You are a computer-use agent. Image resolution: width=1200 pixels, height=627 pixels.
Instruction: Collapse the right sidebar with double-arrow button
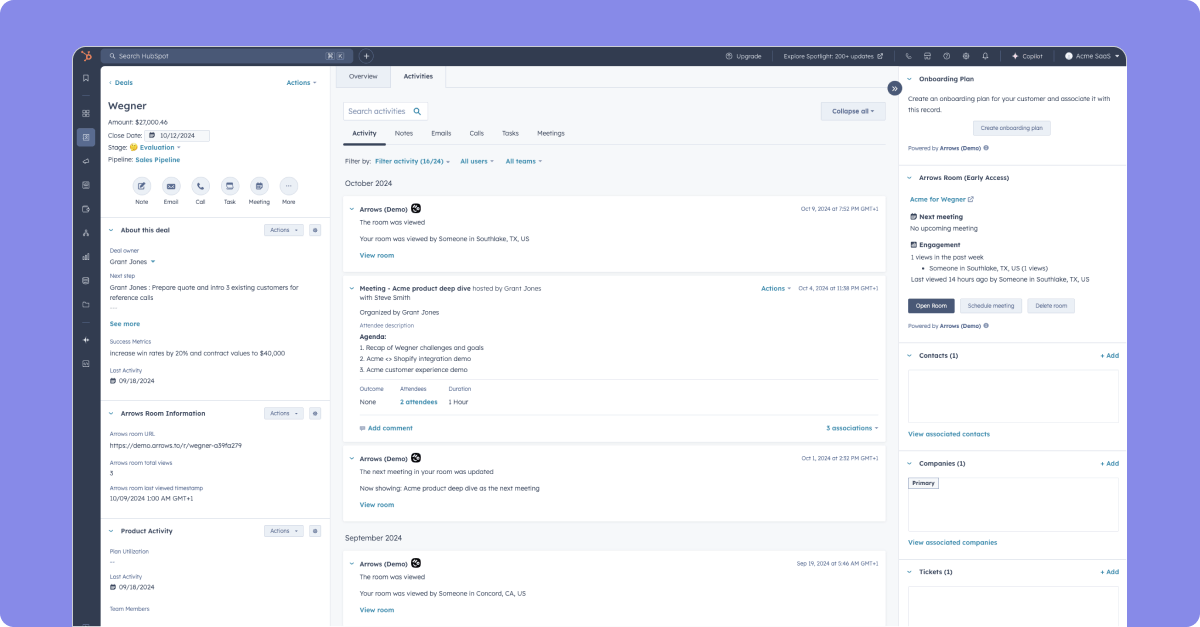coord(895,88)
